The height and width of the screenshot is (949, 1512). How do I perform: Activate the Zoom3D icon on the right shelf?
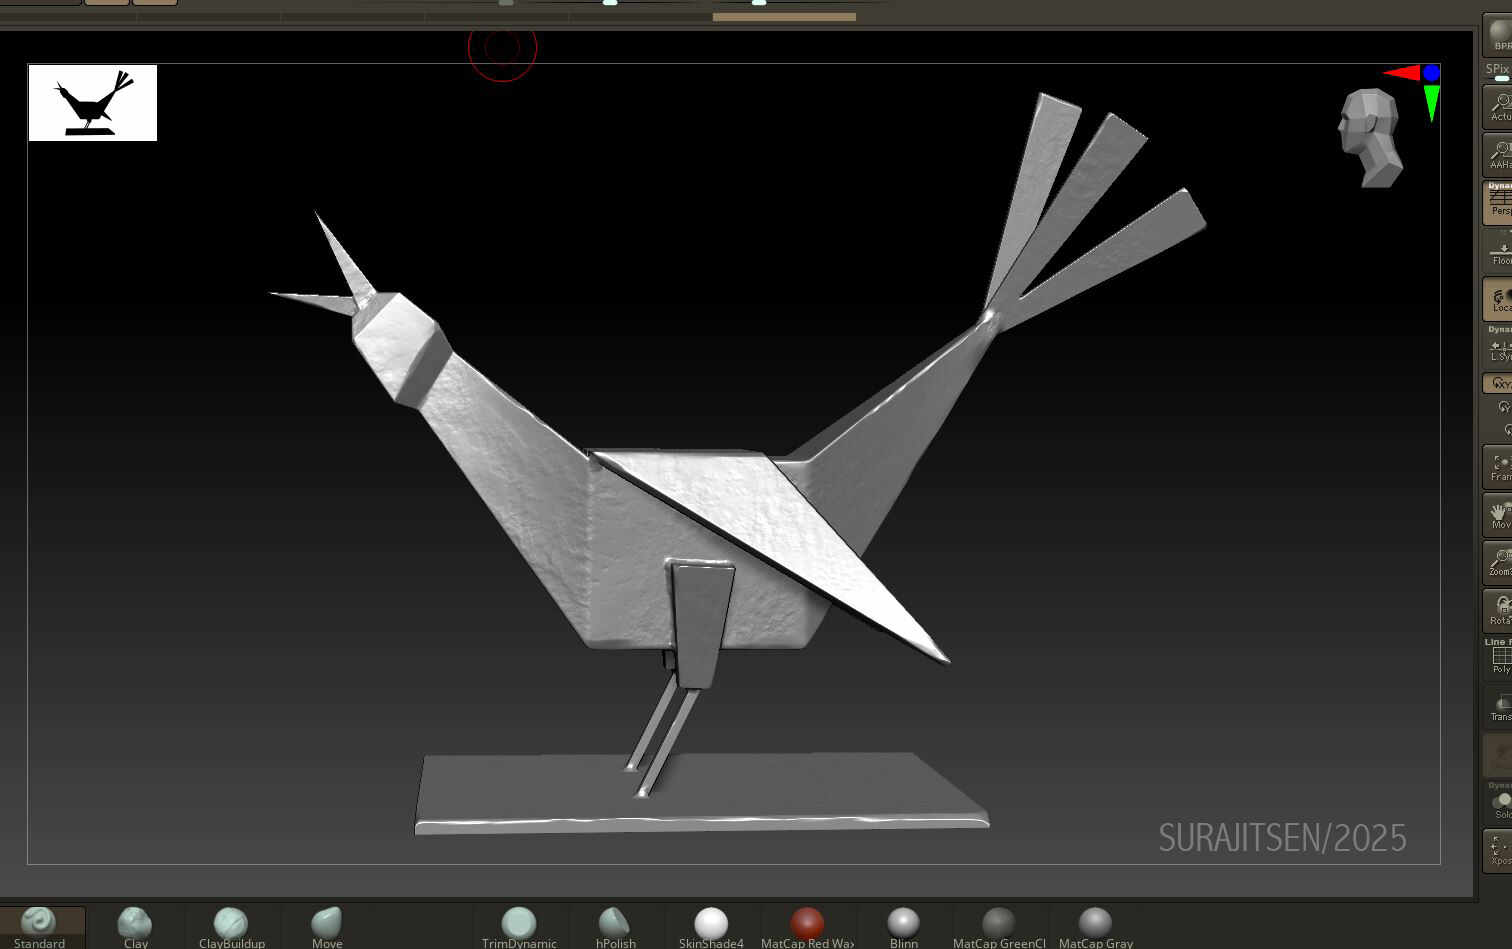(x=1499, y=560)
